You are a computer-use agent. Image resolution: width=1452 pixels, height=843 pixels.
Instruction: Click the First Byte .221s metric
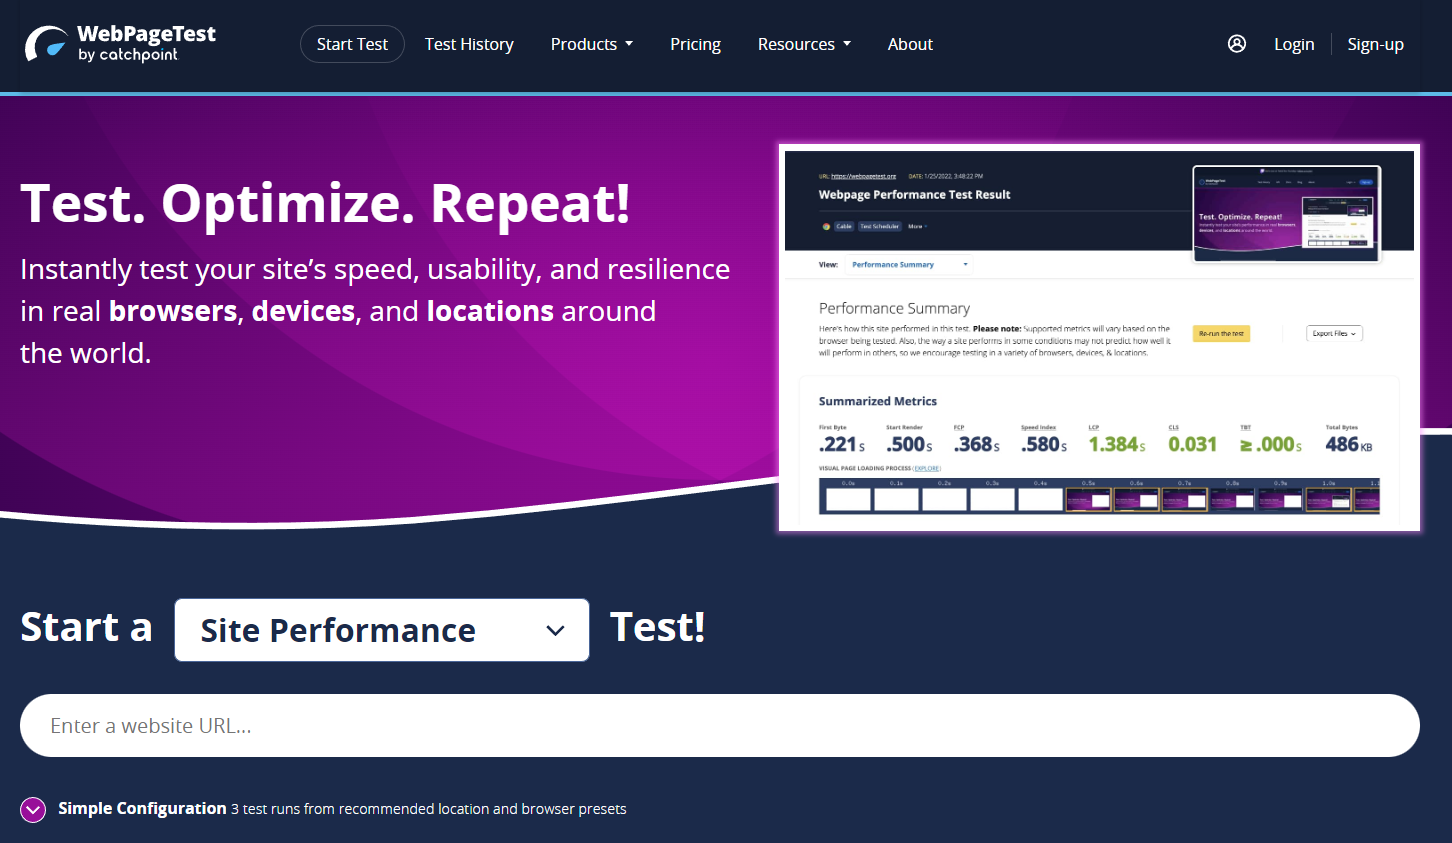842,441
